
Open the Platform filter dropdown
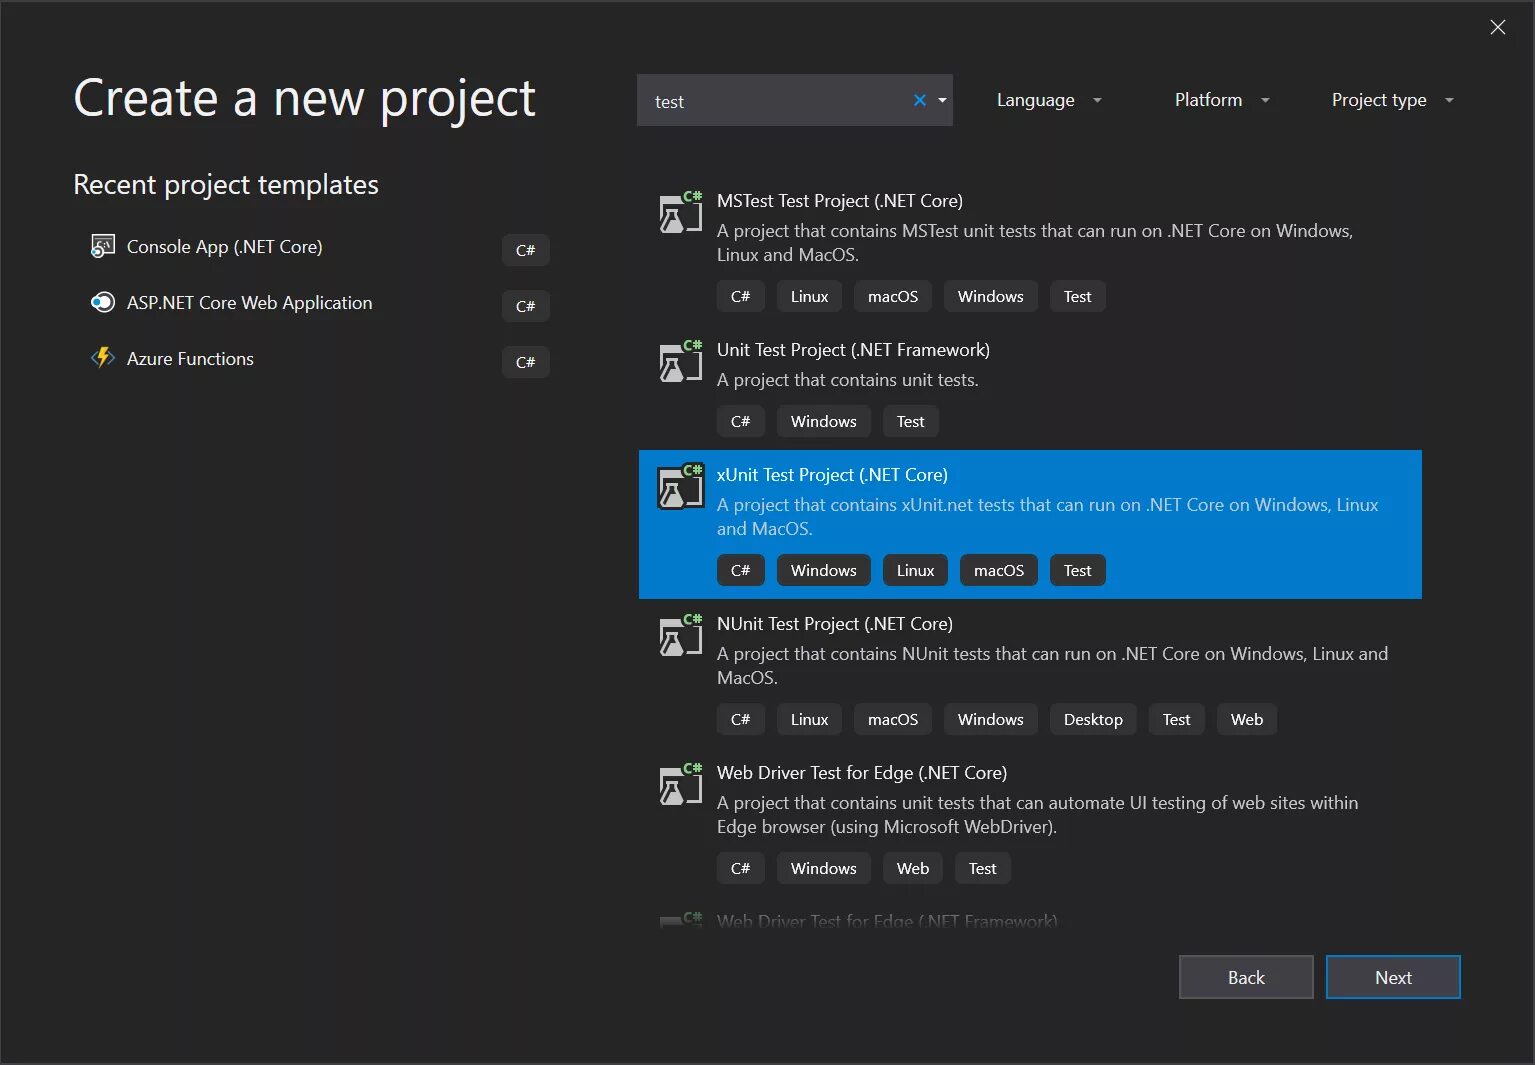click(x=1221, y=100)
